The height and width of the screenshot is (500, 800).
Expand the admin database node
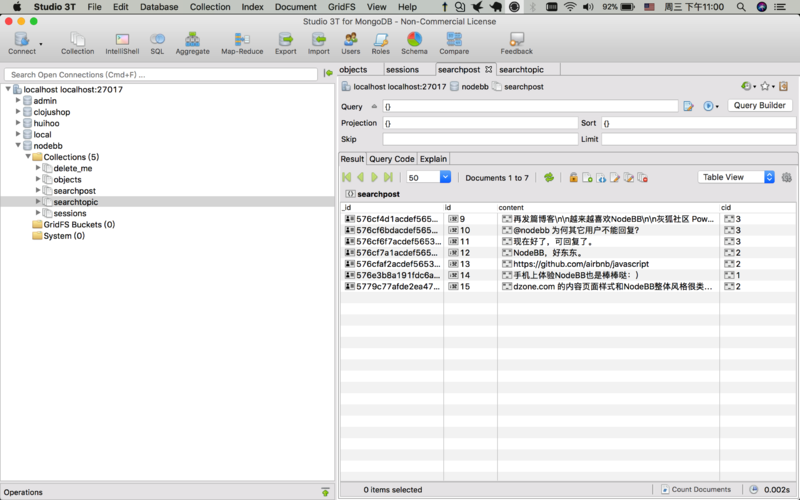pos(18,101)
